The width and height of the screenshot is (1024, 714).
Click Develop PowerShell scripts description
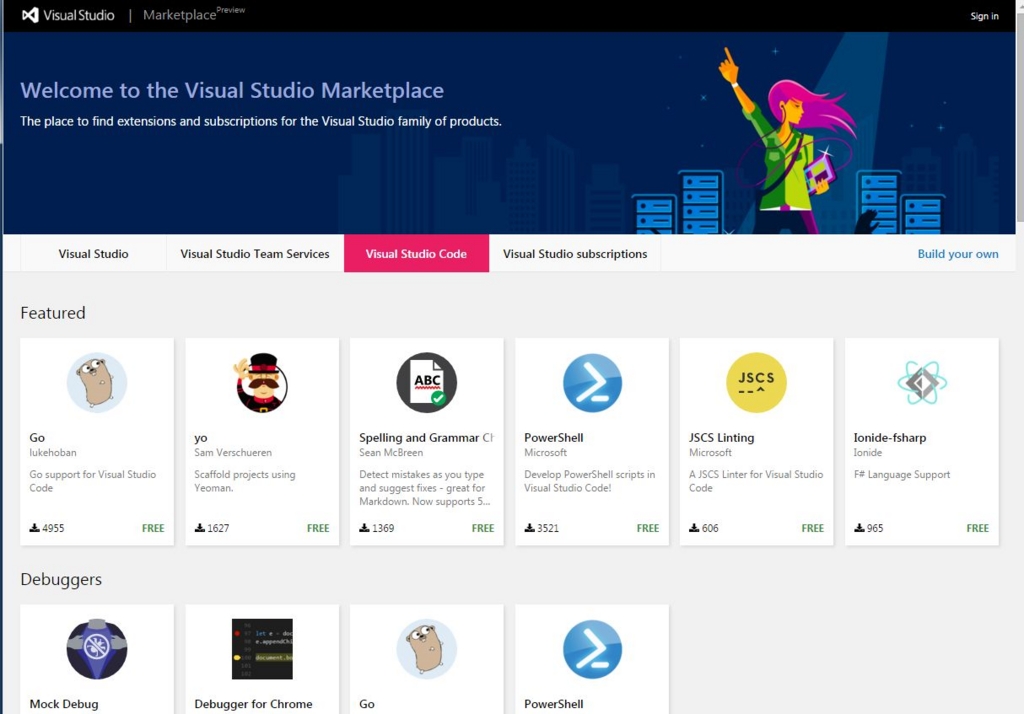click(x=590, y=481)
